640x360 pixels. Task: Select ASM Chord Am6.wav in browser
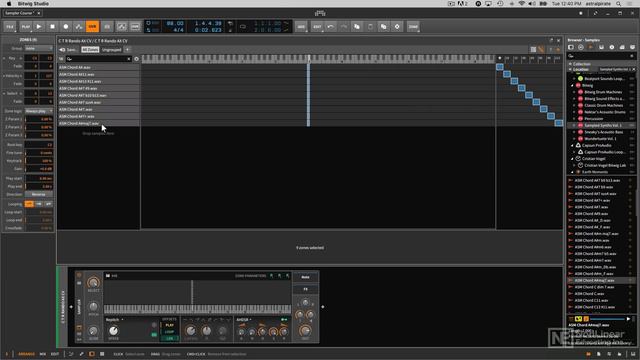coord(593,247)
